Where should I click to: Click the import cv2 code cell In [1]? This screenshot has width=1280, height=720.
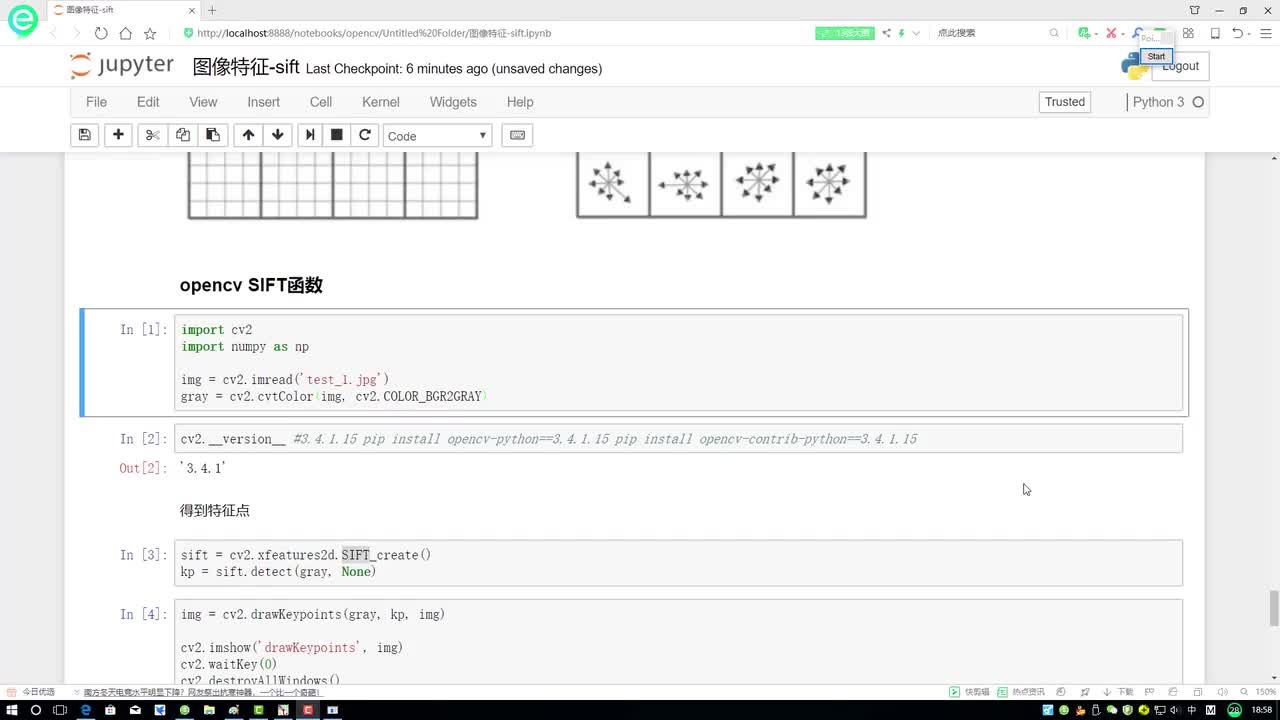pos(678,363)
